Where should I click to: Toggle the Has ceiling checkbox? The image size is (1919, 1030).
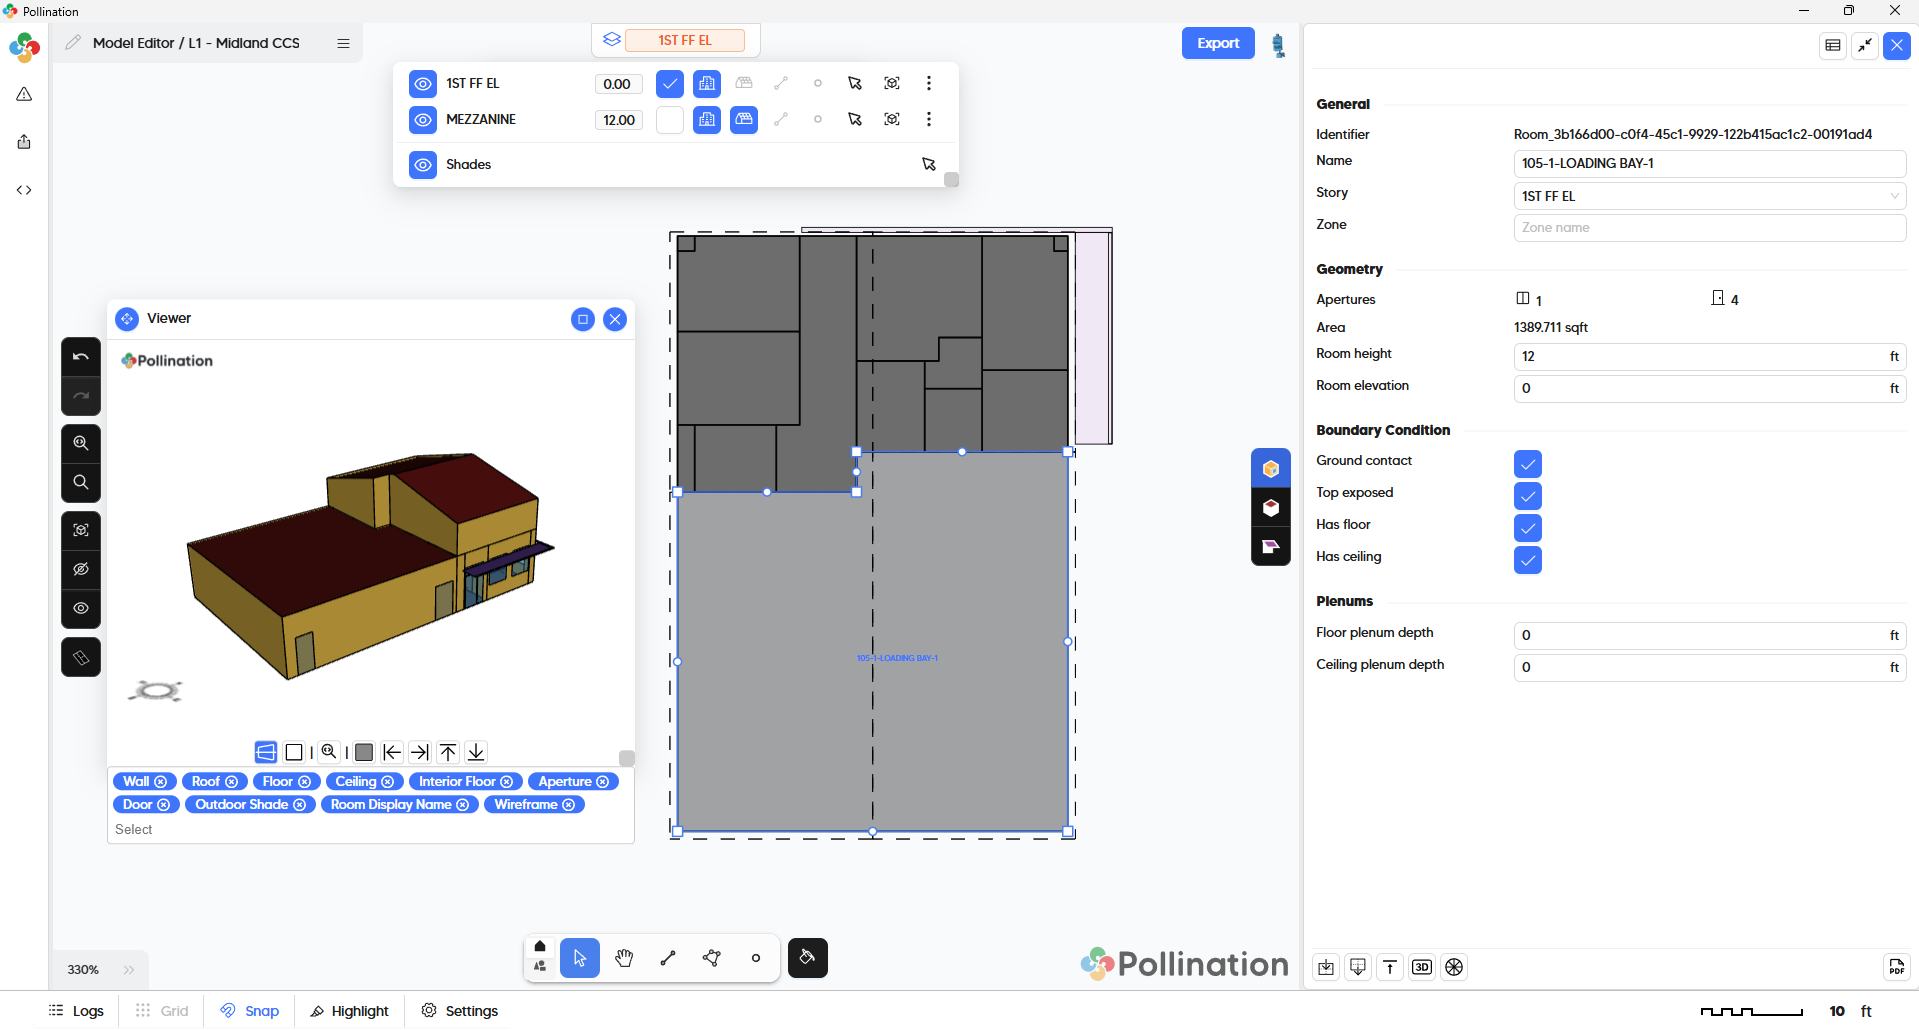click(x=1527, y=560)
